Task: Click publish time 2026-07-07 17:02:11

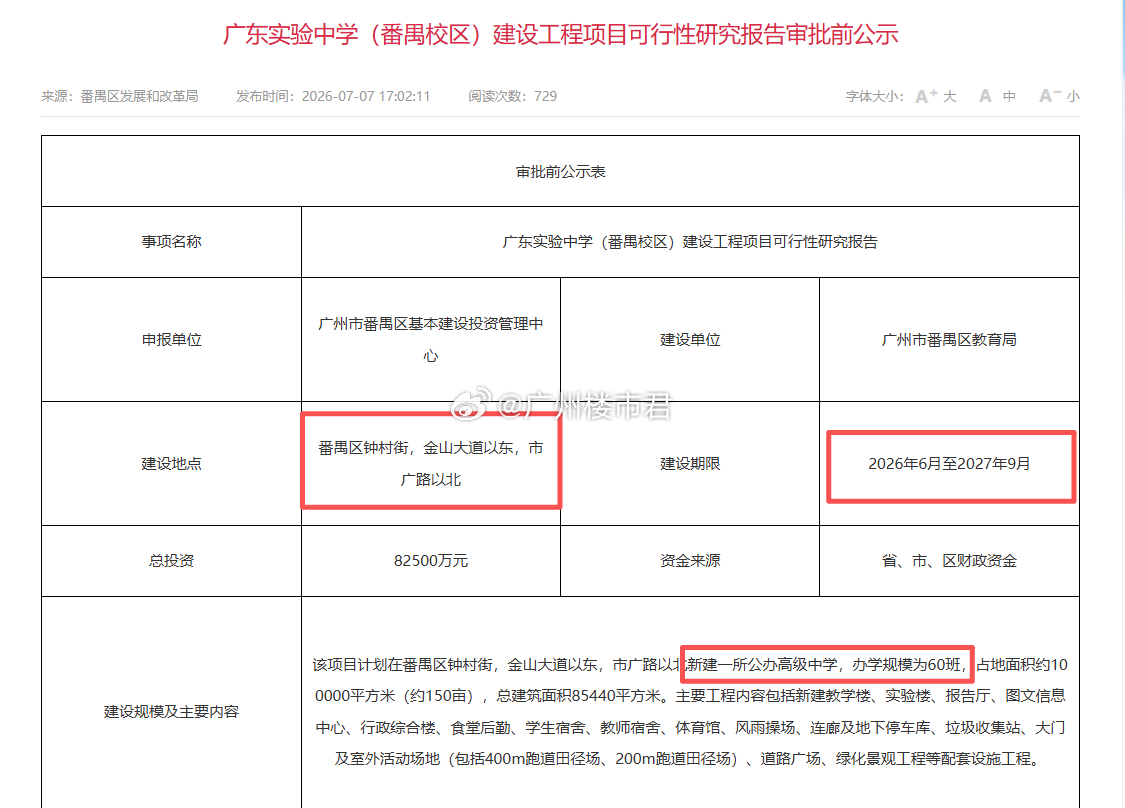Action: click(x=366, y=96)
